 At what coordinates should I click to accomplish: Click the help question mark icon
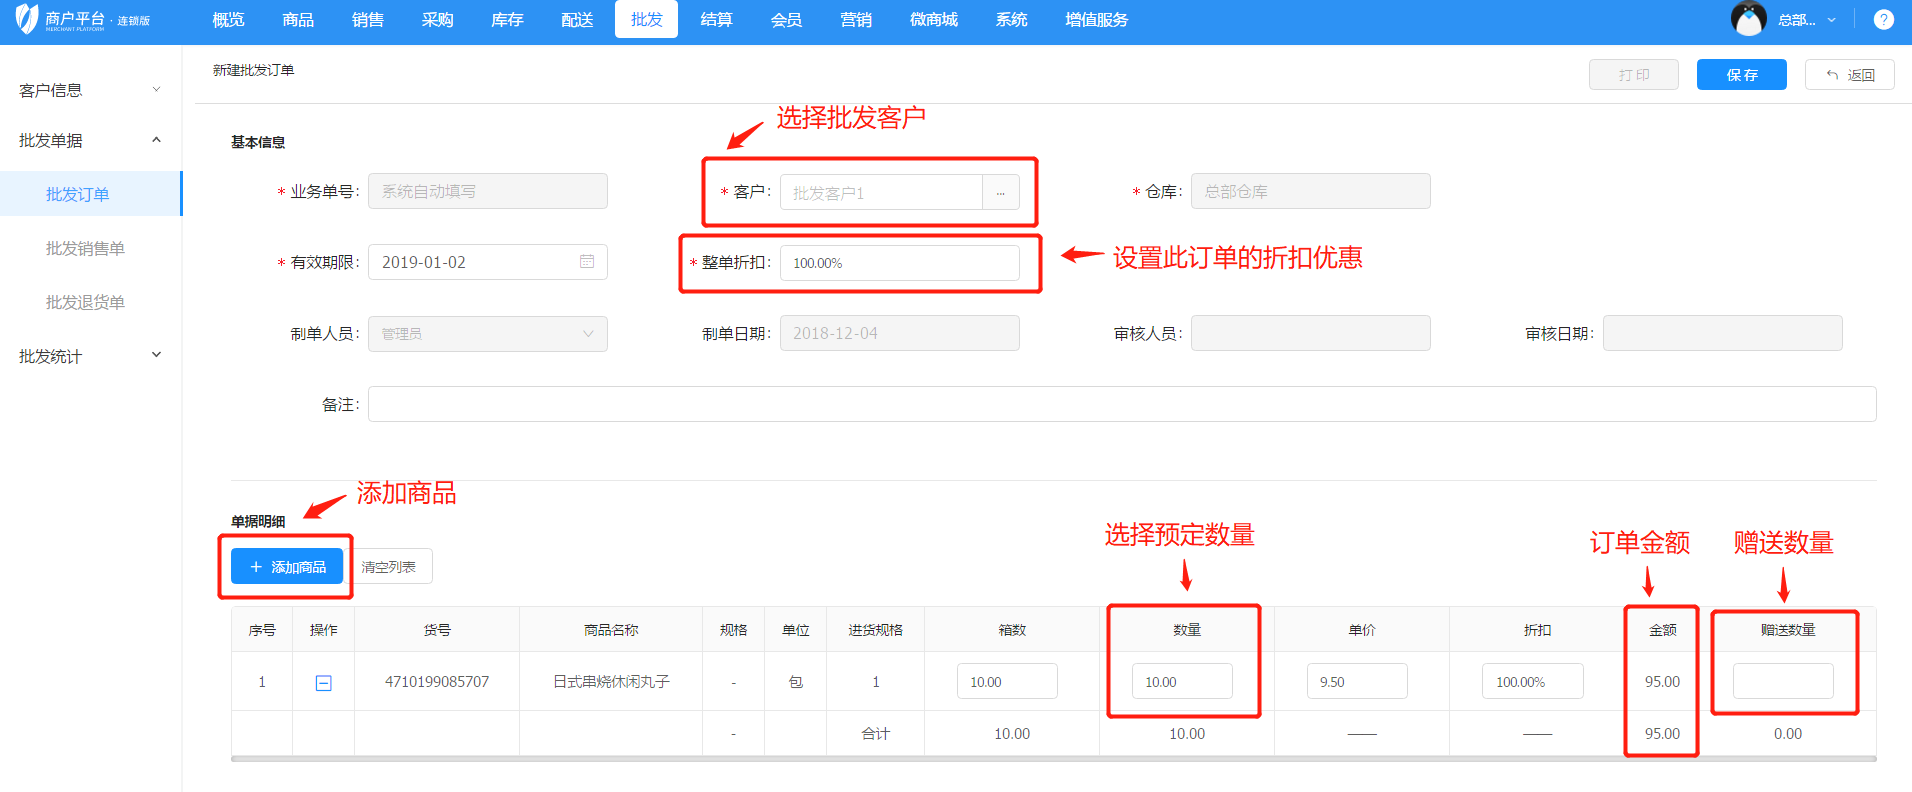1883,20
